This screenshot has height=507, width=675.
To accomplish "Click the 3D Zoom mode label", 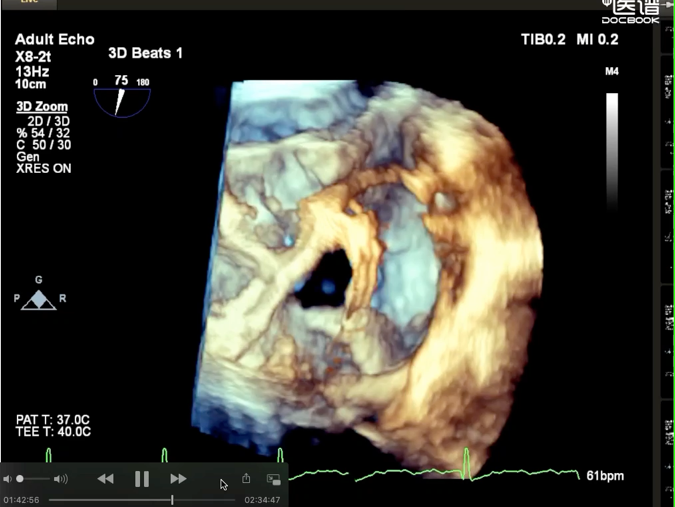I will (x=42, y=107).
